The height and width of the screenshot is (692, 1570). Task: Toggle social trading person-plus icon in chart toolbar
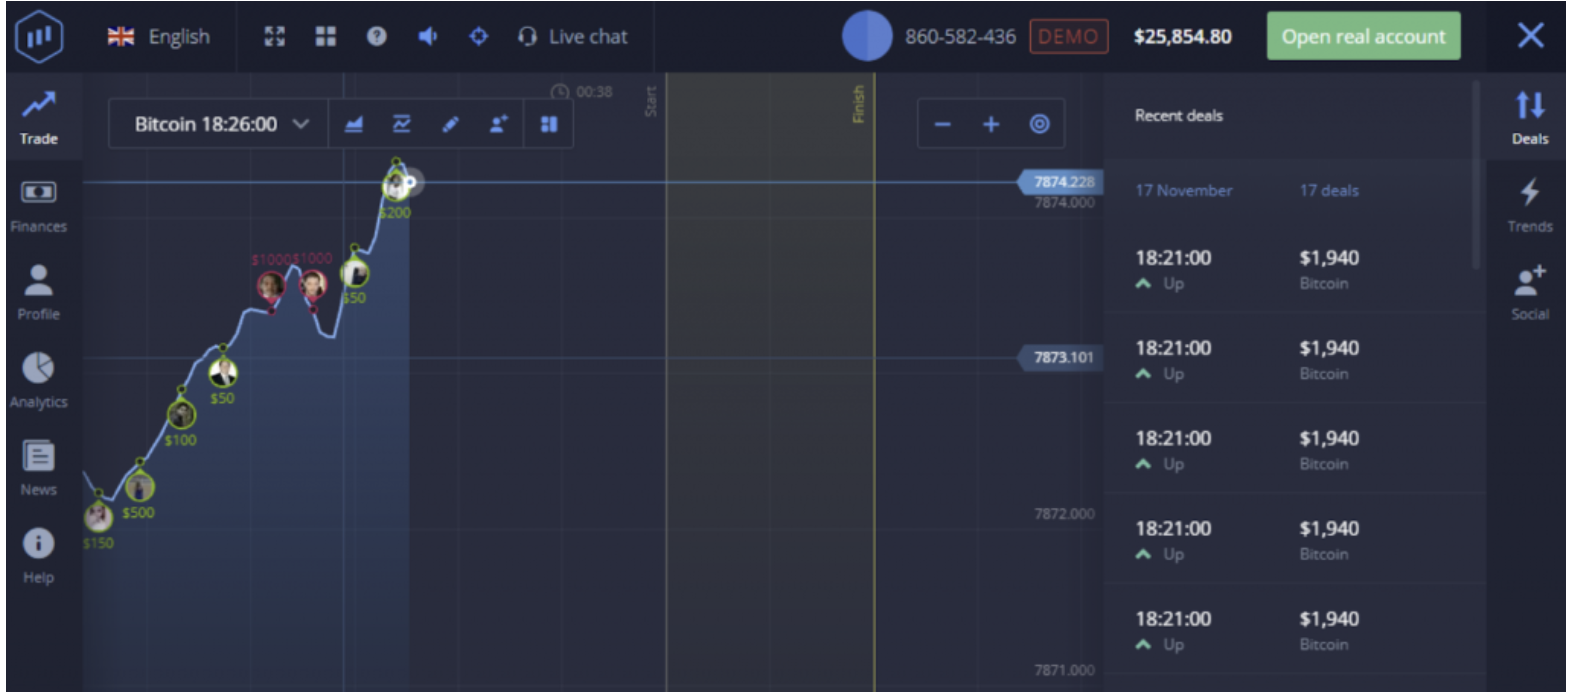click(498, 124)
